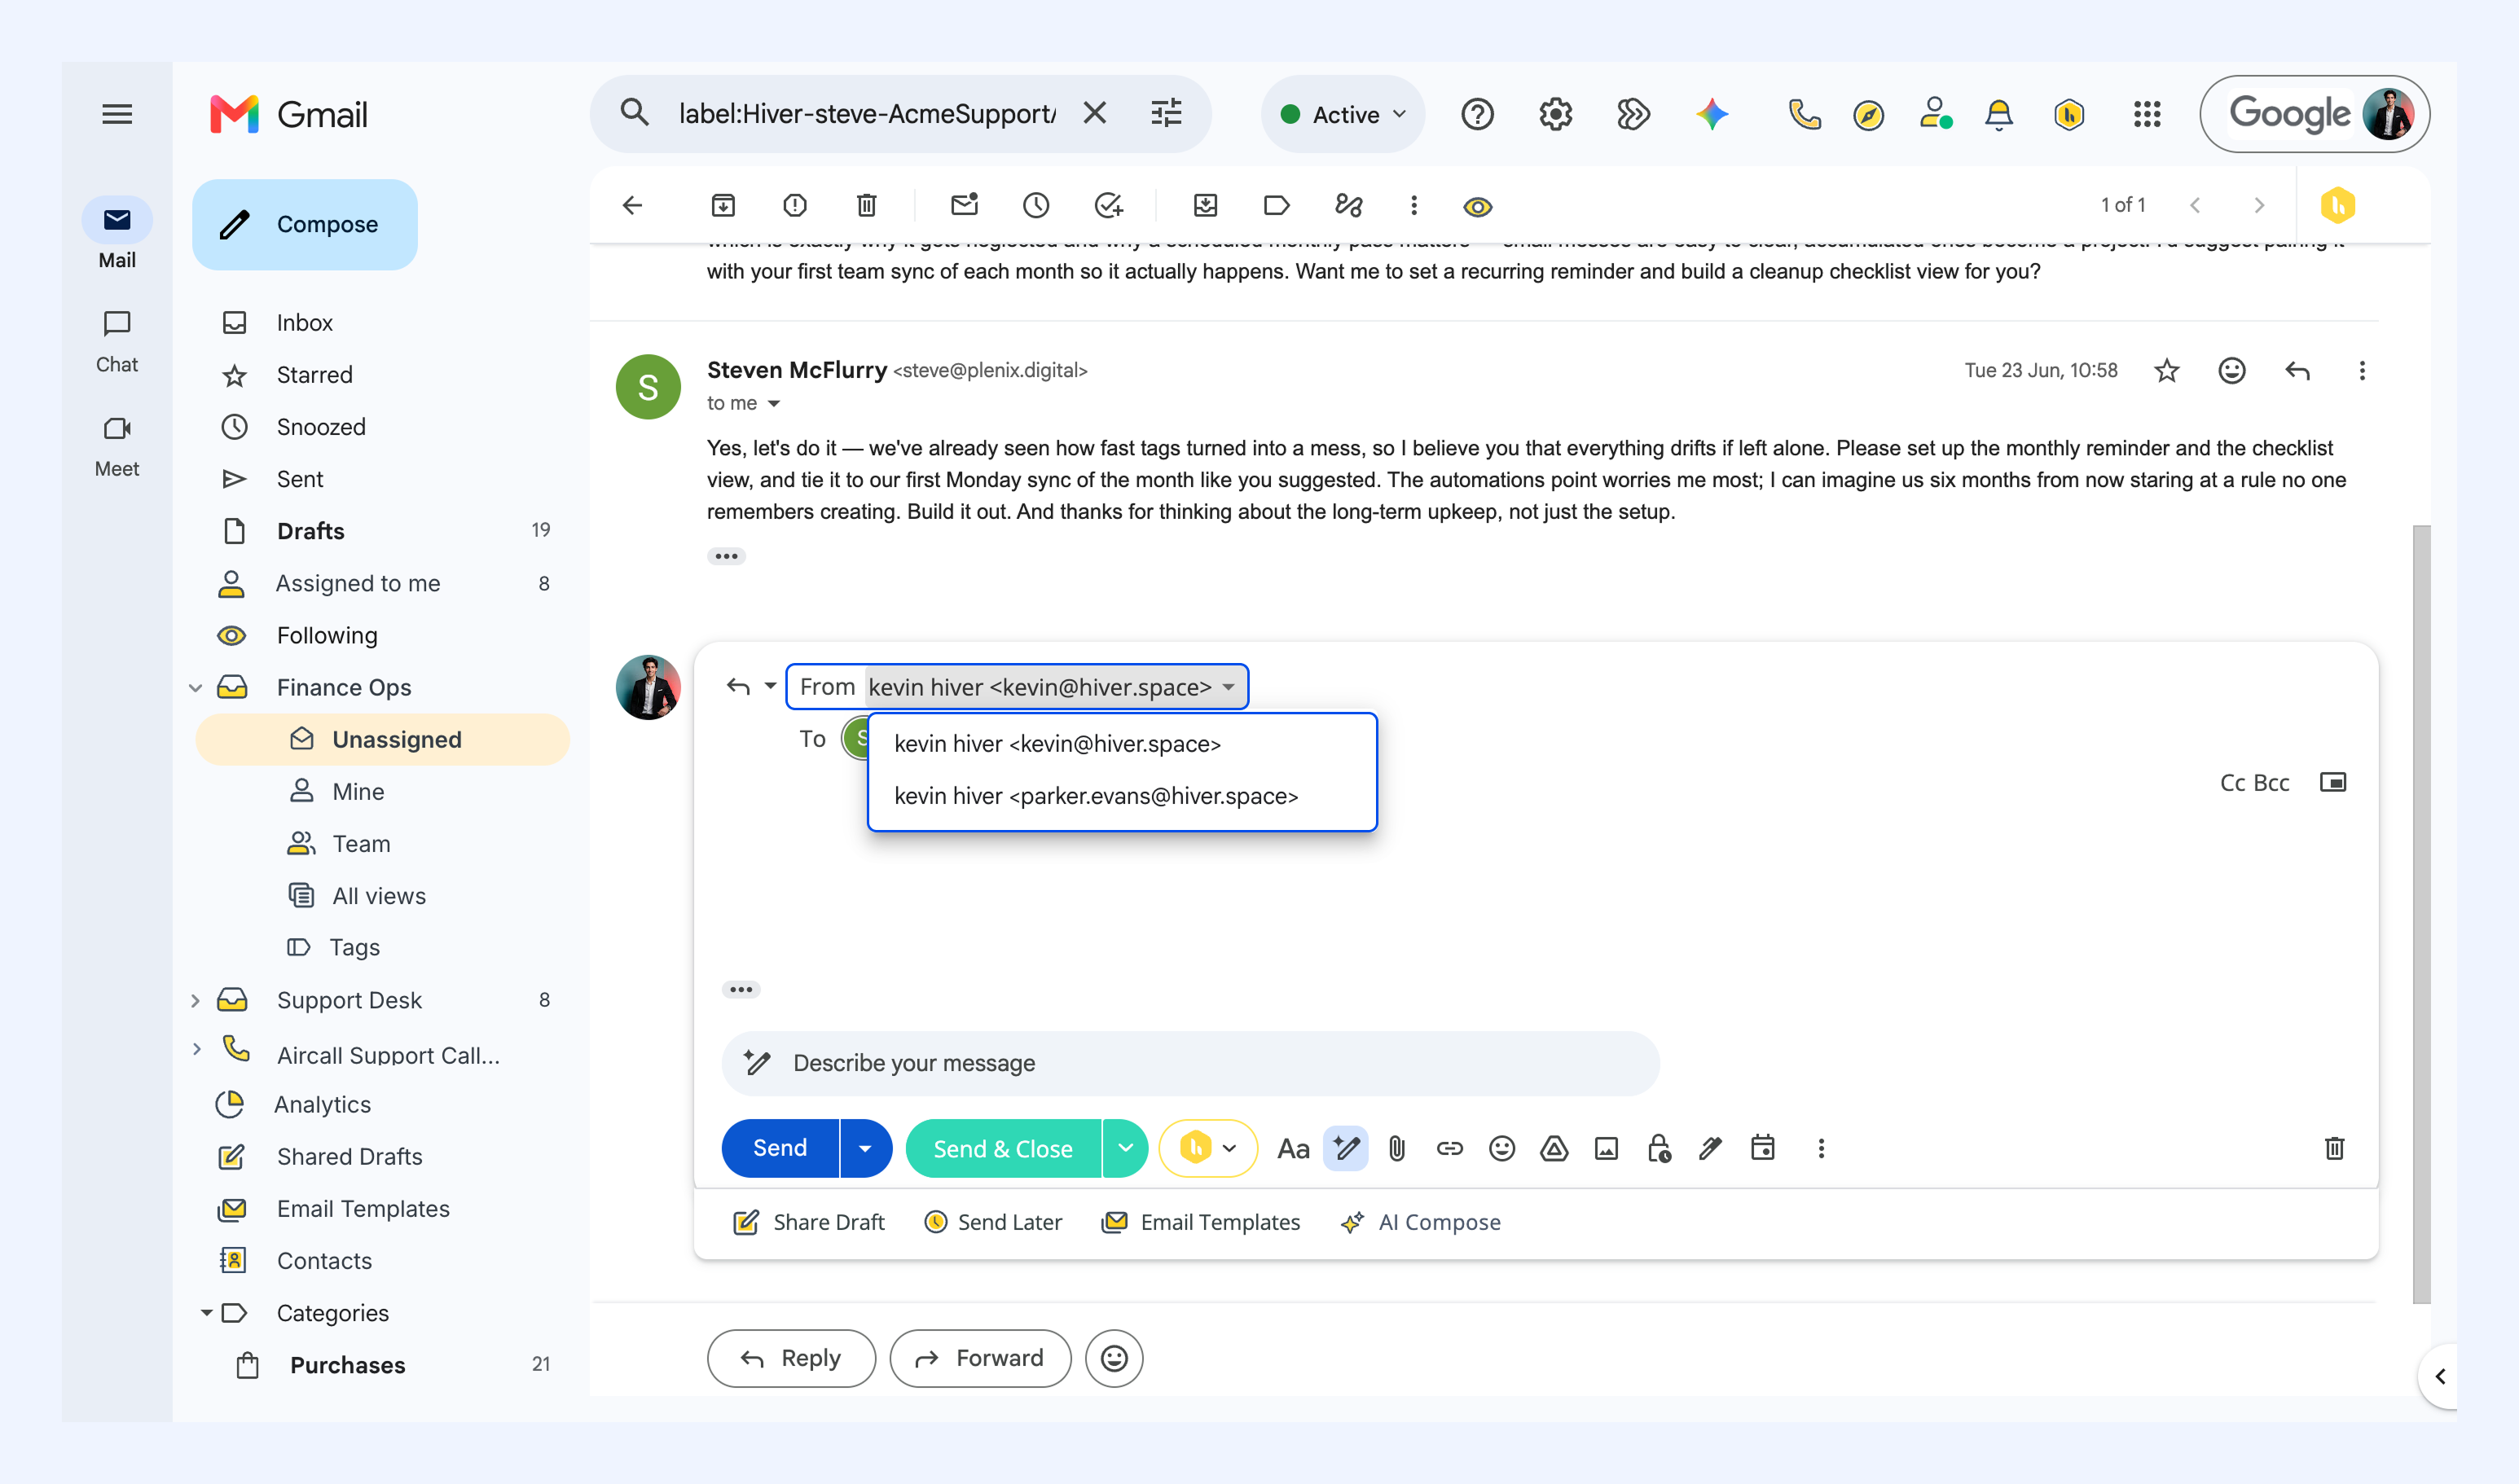Screen dimensions: 2519x1484
Task: Add an emoji reaction to Steven's message
Action: point(2232,371)
